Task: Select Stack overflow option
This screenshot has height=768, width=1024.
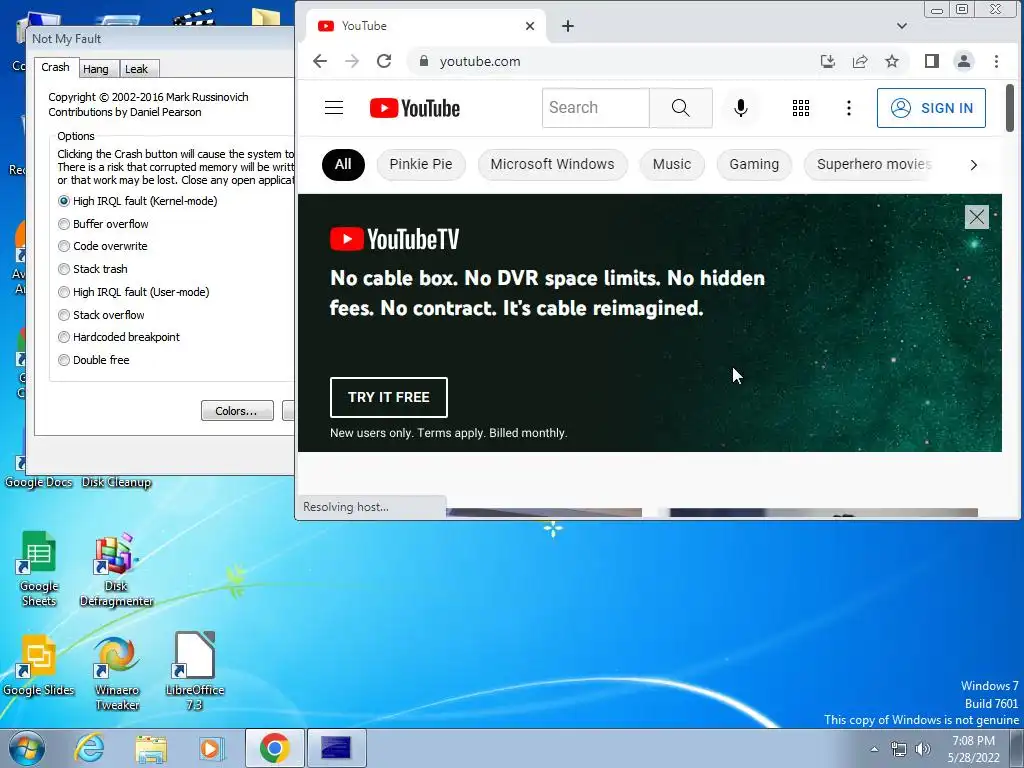Action: [101, 315]
